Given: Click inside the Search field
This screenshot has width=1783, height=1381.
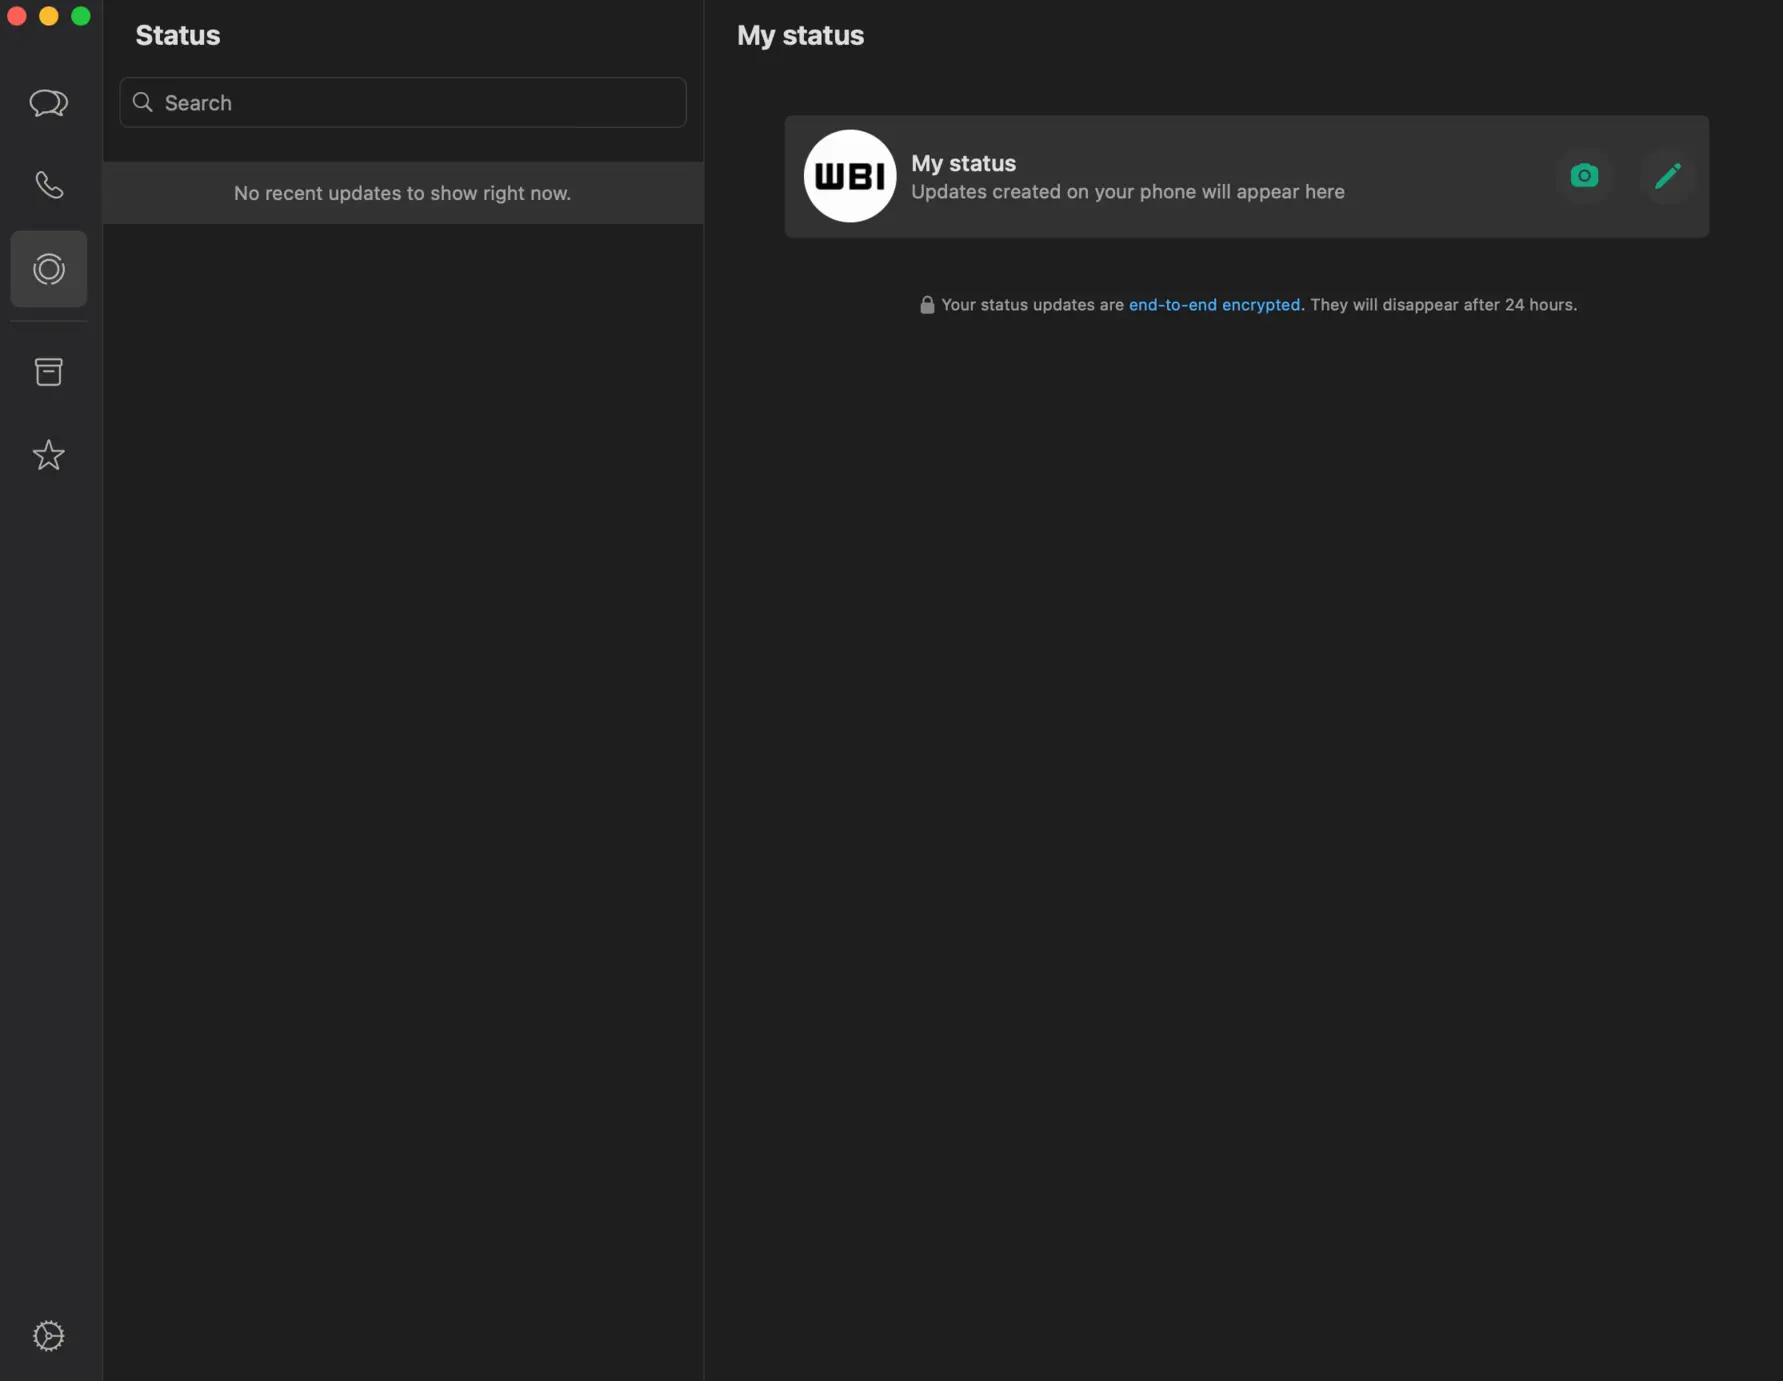Looking at the screenshot, I should coord(400,102).
